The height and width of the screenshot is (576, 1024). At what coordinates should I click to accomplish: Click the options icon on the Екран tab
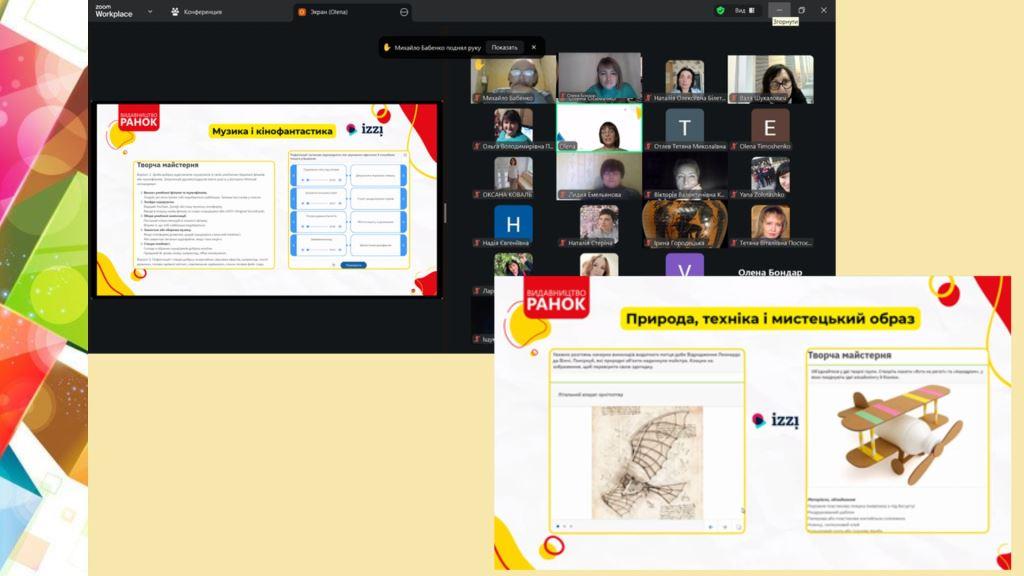tap(404, 12)
